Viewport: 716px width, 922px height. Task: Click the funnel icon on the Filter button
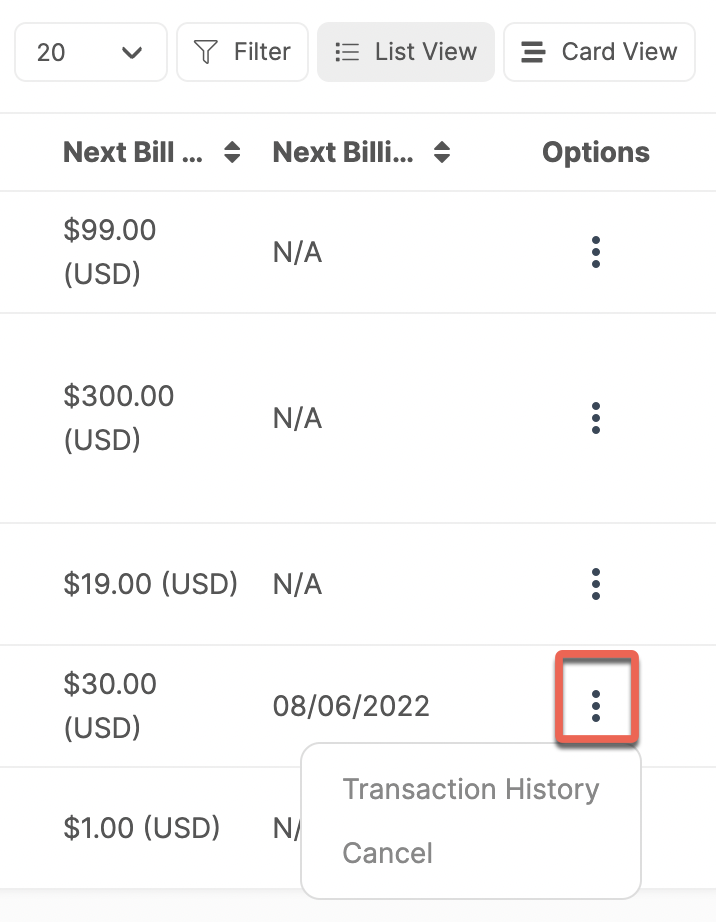coord(205,51)
